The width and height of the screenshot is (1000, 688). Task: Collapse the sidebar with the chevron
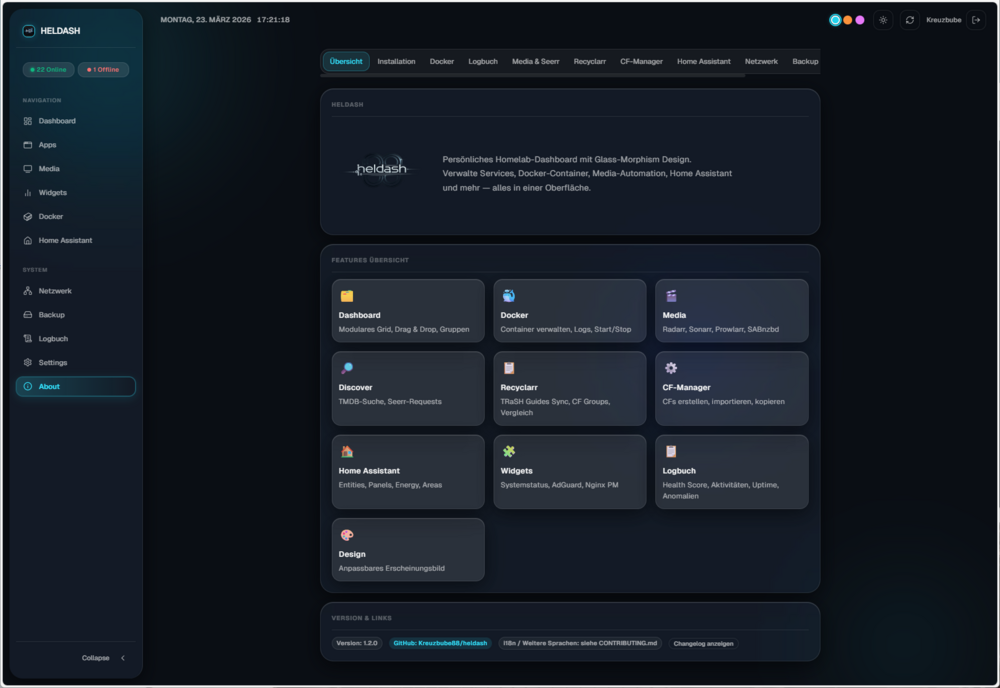122,658
